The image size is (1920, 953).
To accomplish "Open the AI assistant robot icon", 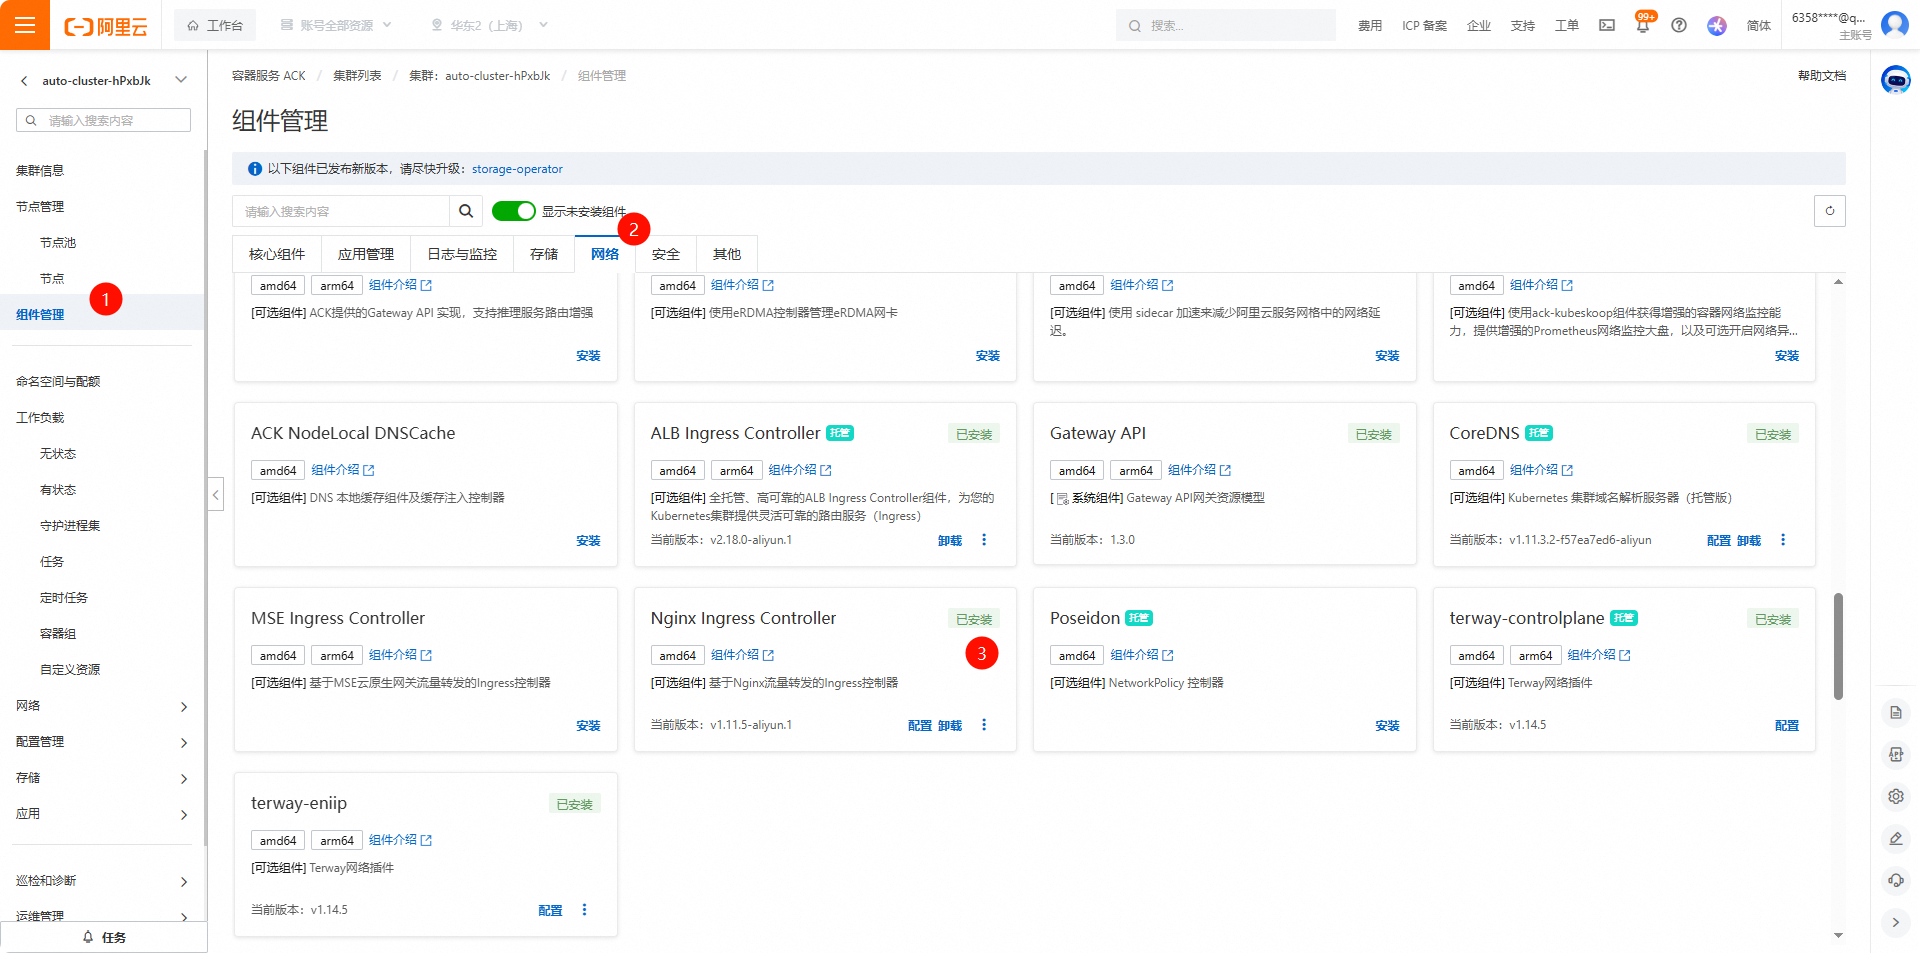I will (1895, 79).
